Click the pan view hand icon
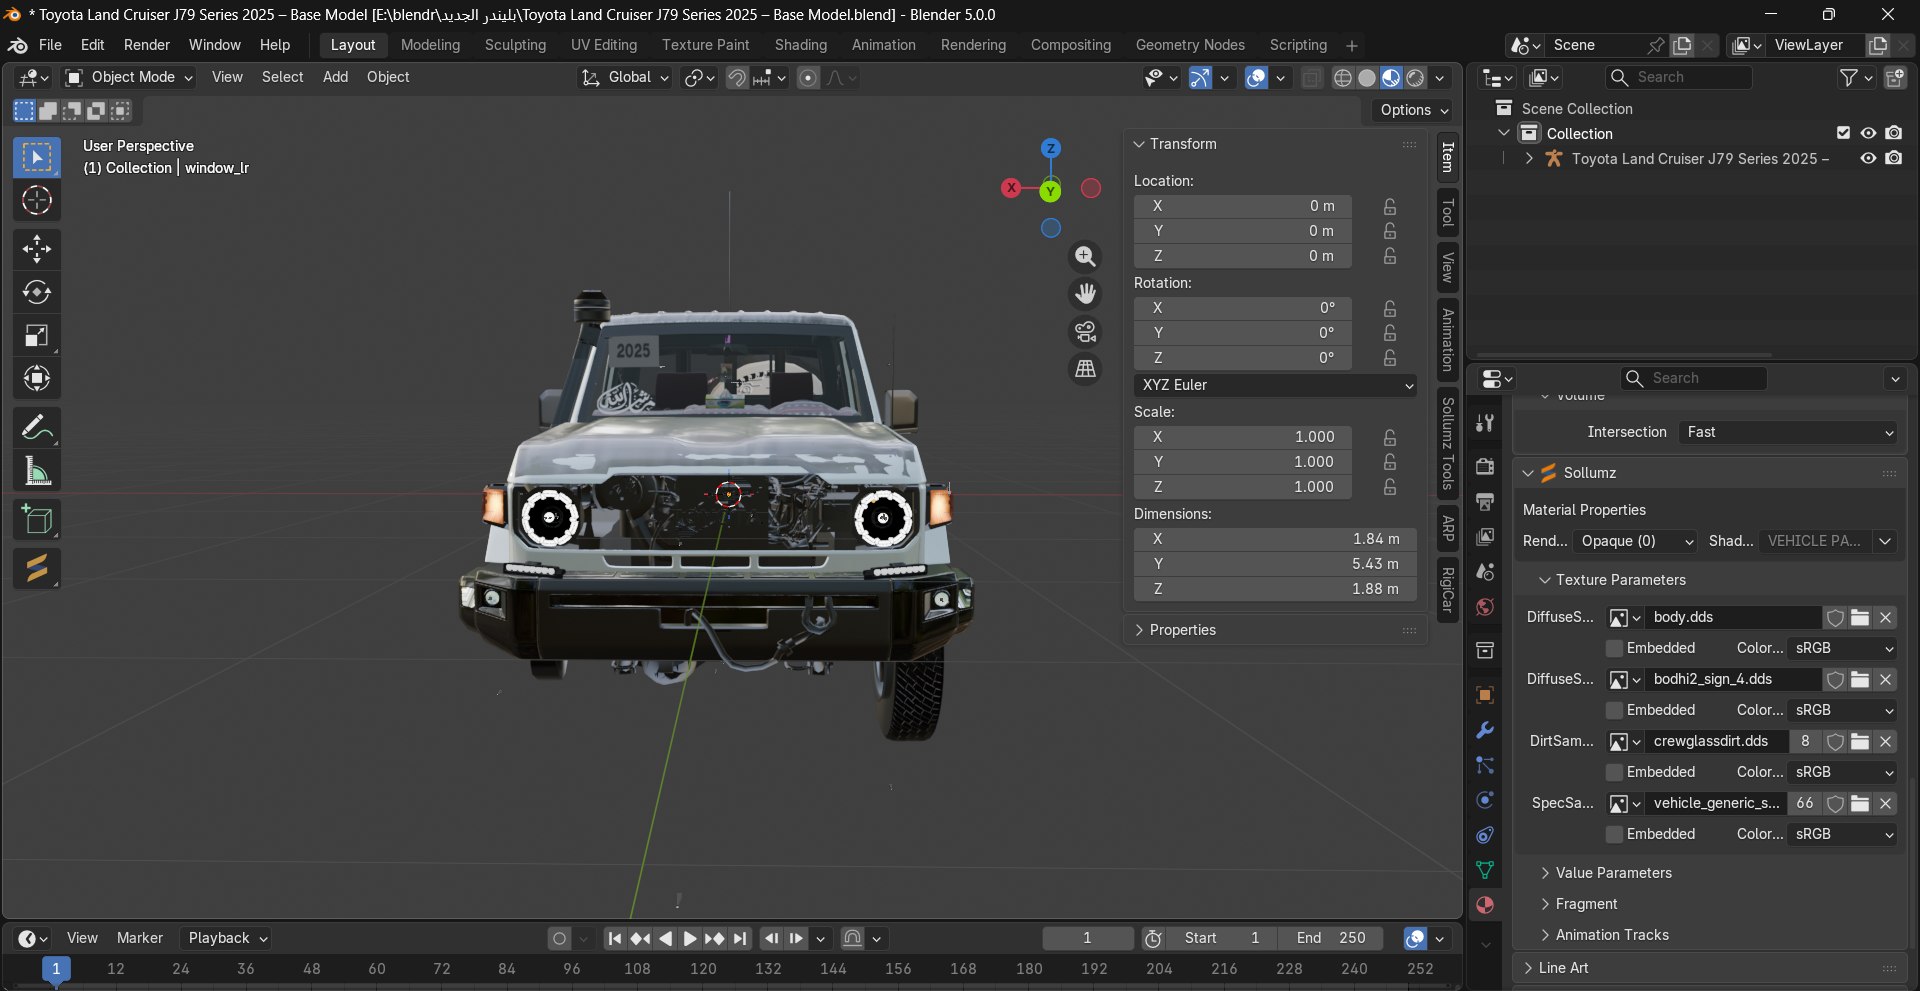1920x991 pixels. (x=1085, y=294)
